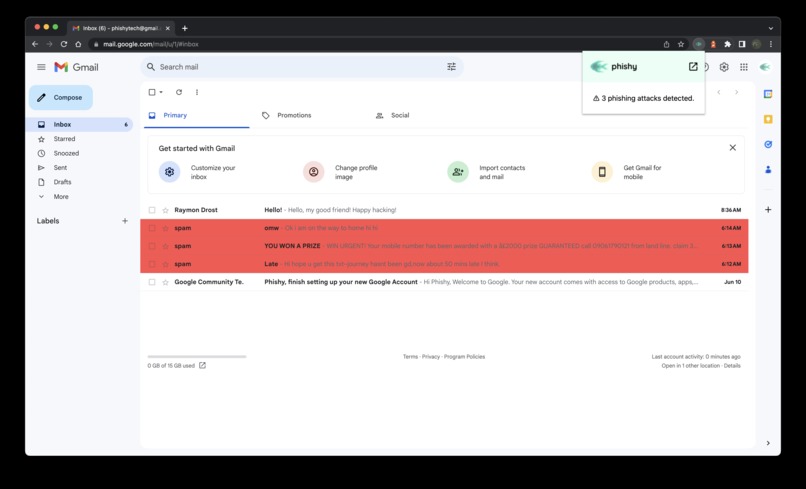Get add-ons with the side panel plus
This screenshot has width=806, height=489.
coord(768,209)
